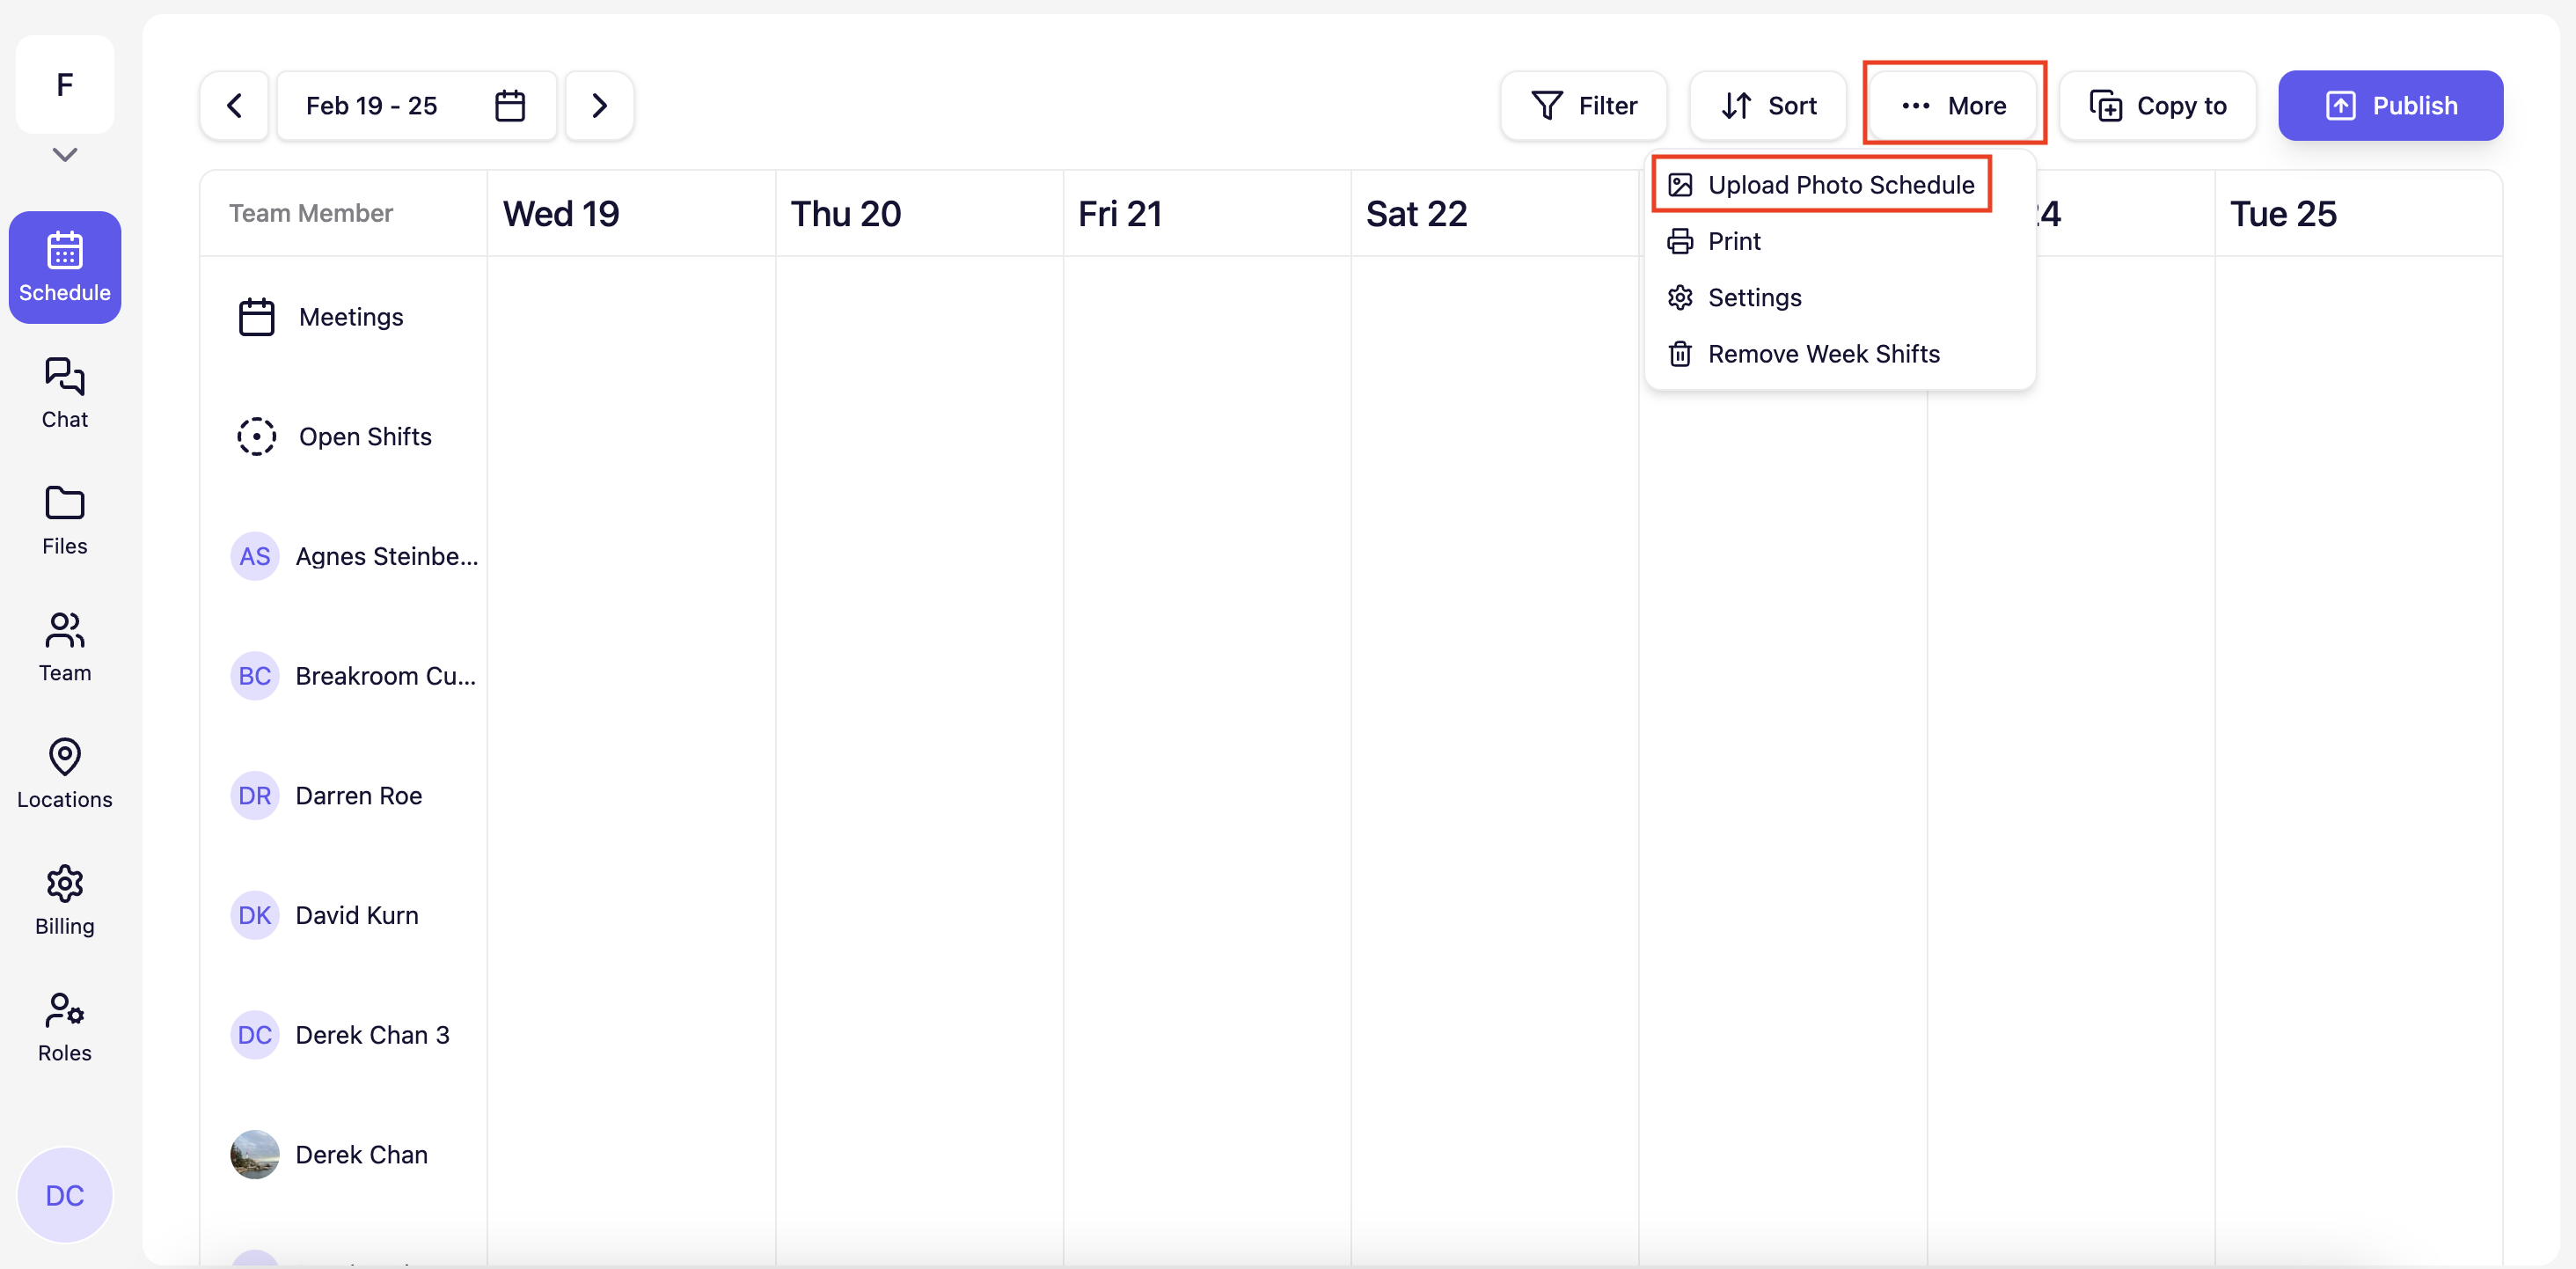Click Derek Chan's photo avatar

coord(255,1155)
